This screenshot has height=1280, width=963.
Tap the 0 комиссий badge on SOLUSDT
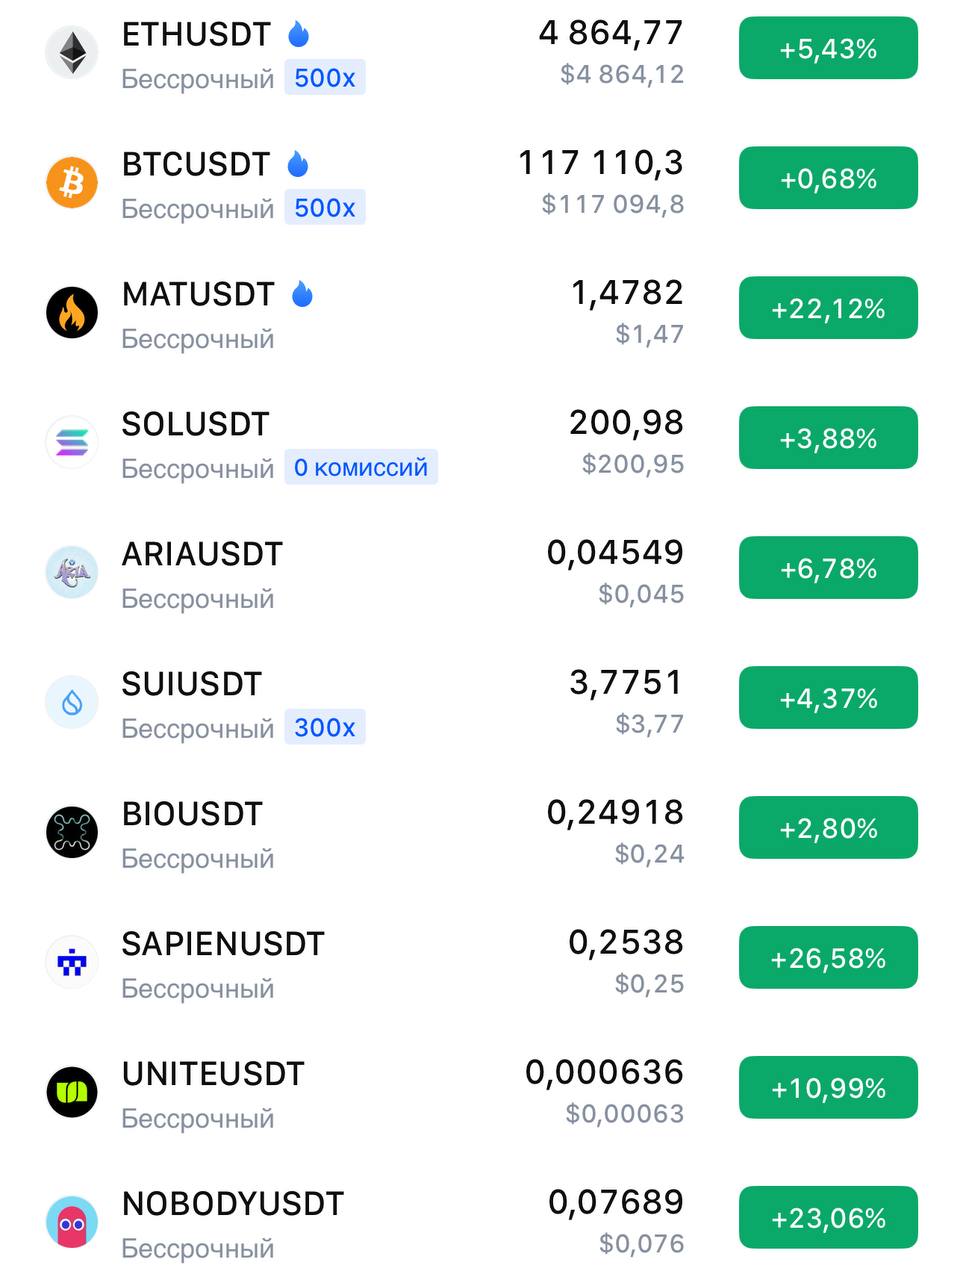(x=361, y=467)
